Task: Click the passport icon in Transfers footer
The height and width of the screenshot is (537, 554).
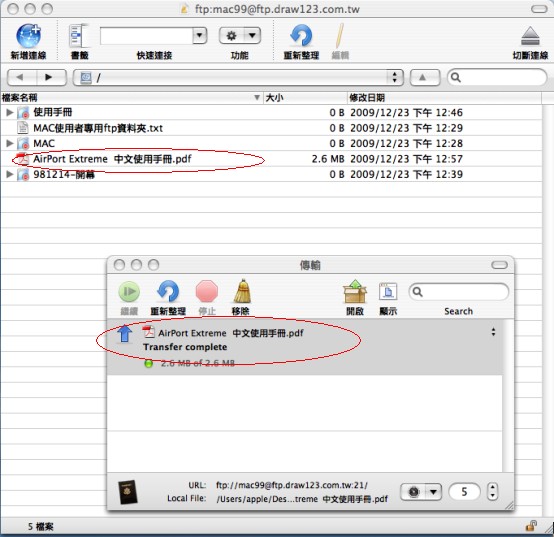Action: tap(128, 492)
